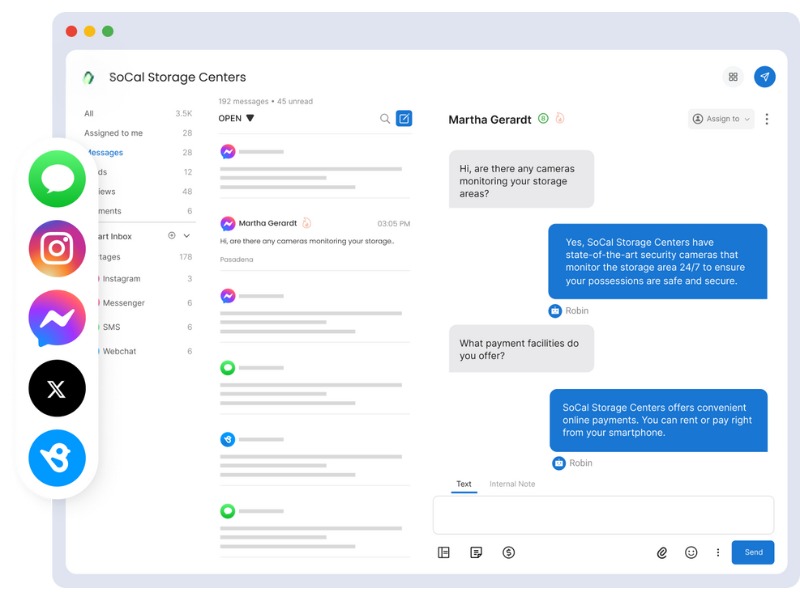Image resolution: width=800 pixels, height=600 pixels.
Task: Open the emoji picker in the message composer
Action: point(689,552)
